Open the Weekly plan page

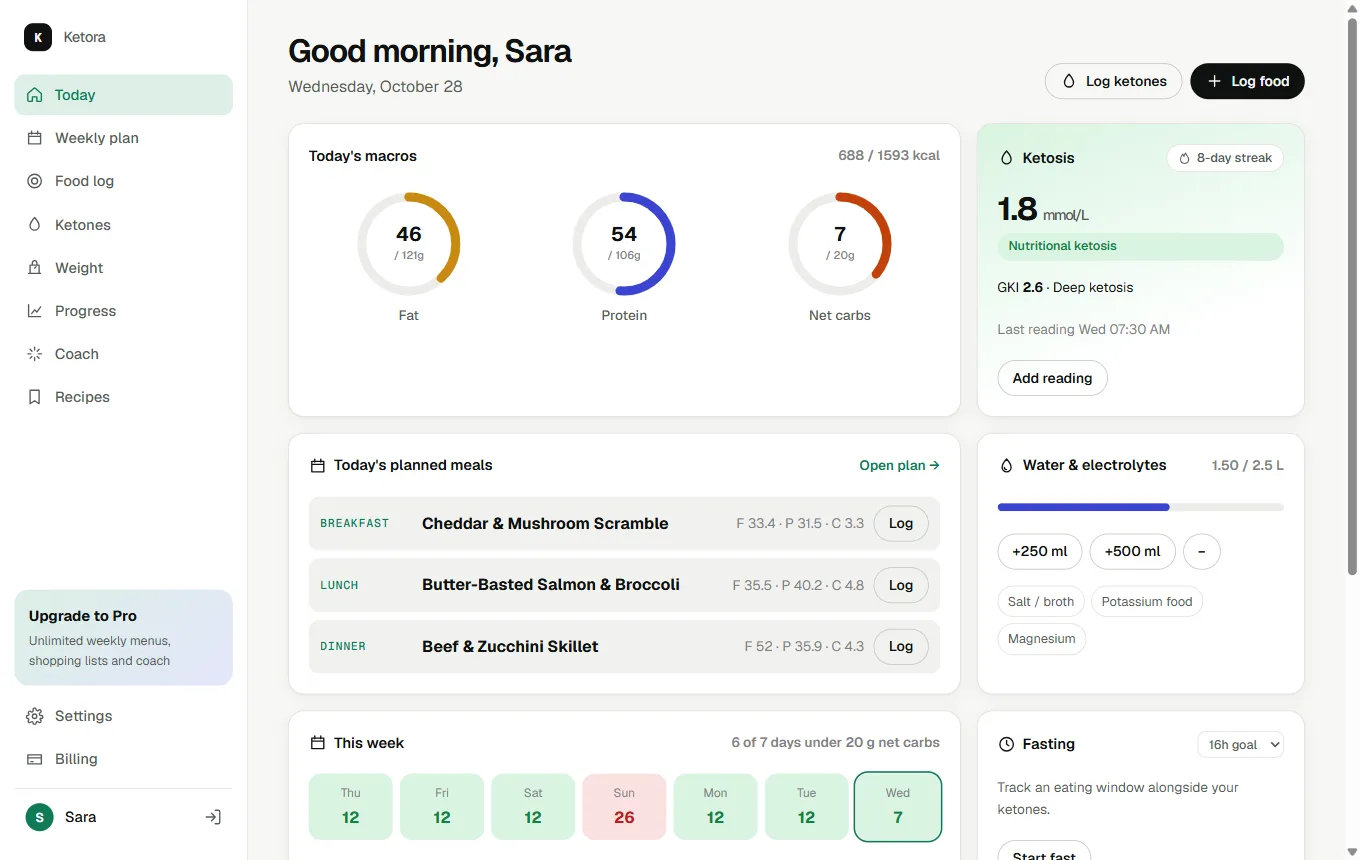(124, 138)
